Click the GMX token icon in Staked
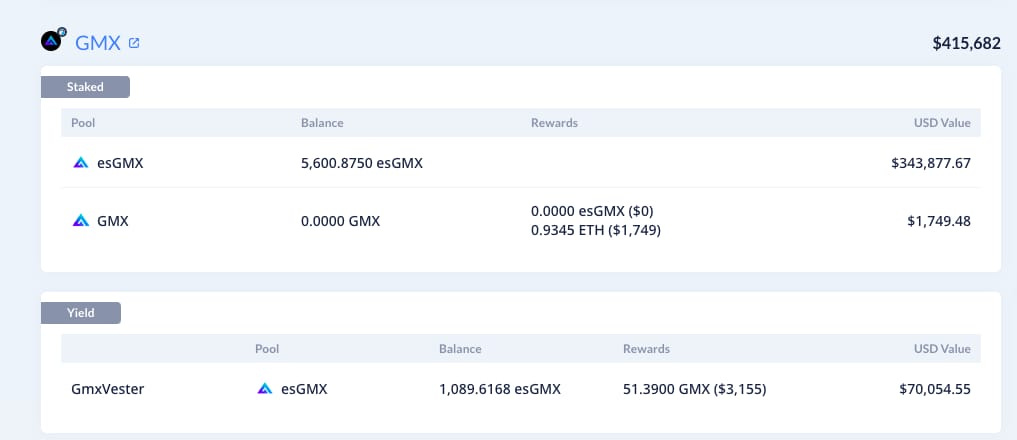Viewport: 1017px width, 440px height. tap(80, 221)
